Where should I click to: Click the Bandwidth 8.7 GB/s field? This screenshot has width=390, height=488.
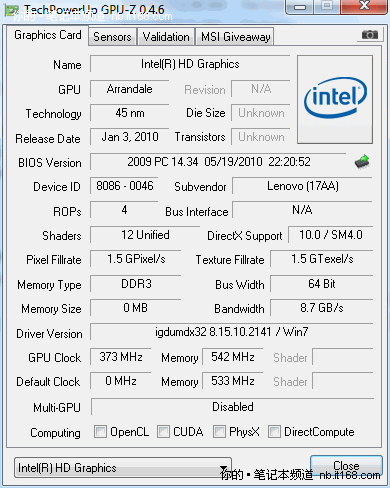pos(322,308)
